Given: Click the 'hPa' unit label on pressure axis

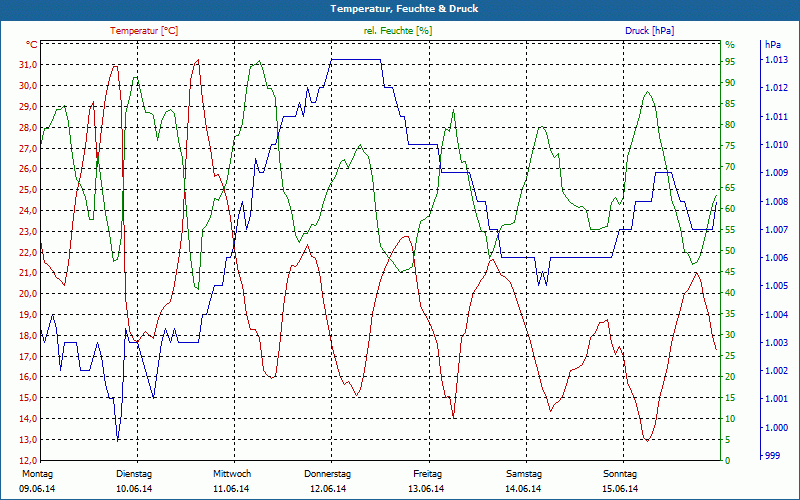Looking at the screenshot, I should pyautogui.click(x=773, y=44).
